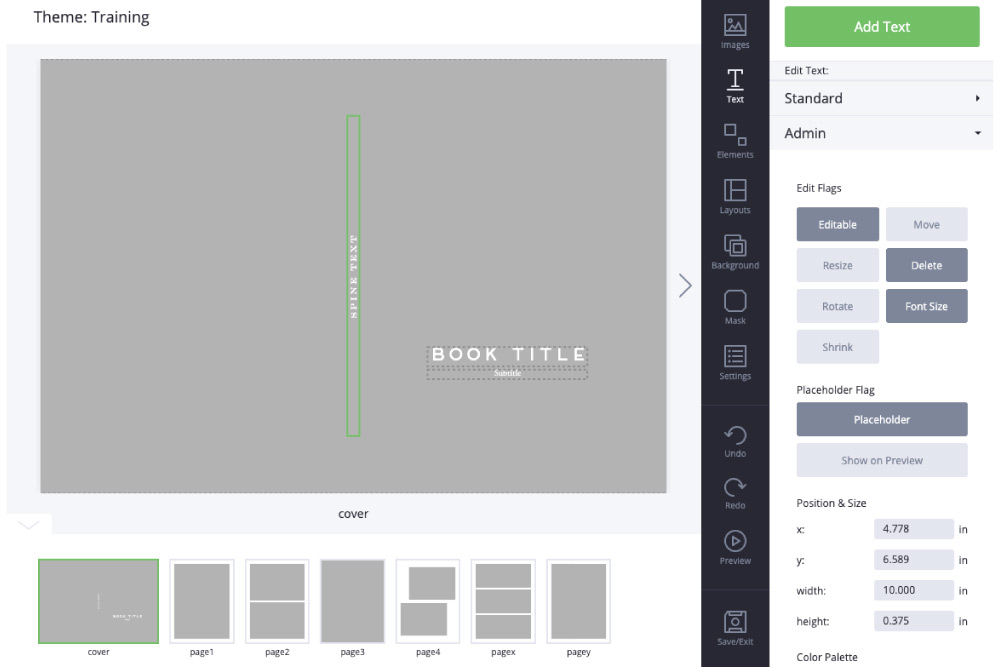1000x667 pixels.
Task: Open the Background tool icon
Action: point(735,246)
